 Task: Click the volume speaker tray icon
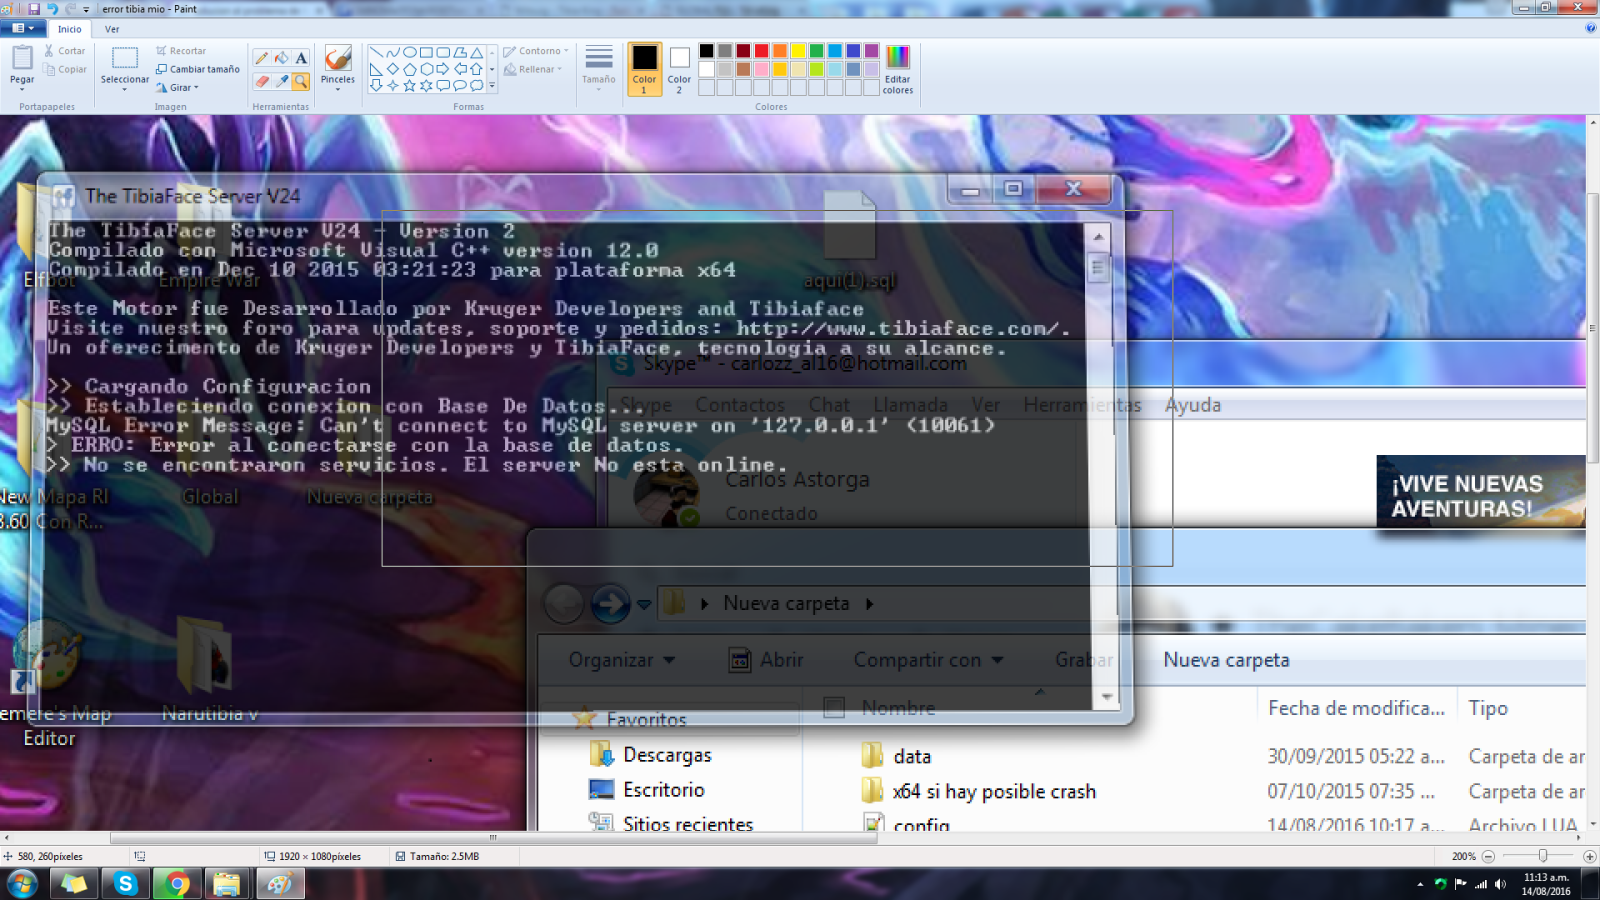coord(1500,884)
